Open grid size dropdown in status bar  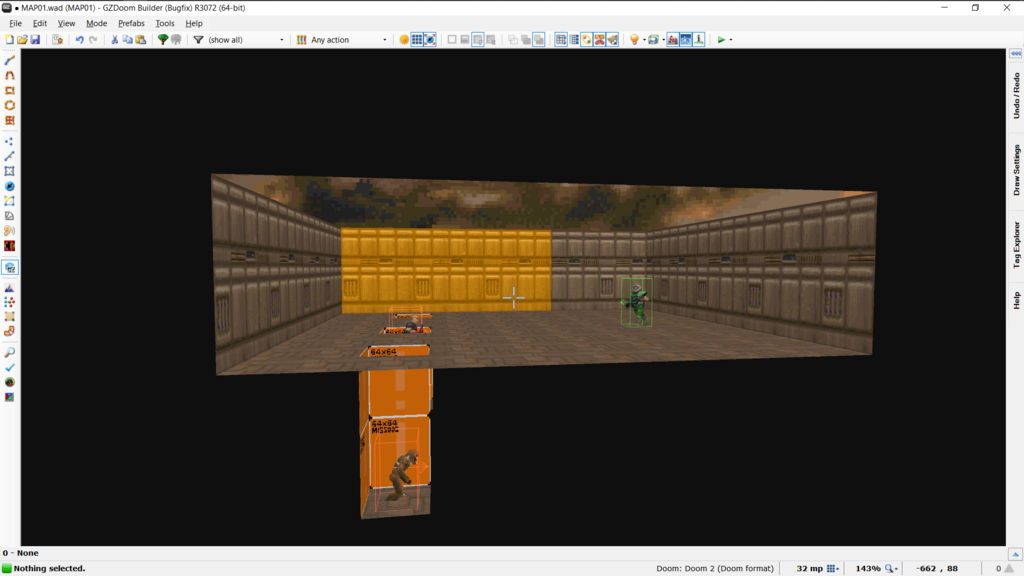click(x=833, y=568)
